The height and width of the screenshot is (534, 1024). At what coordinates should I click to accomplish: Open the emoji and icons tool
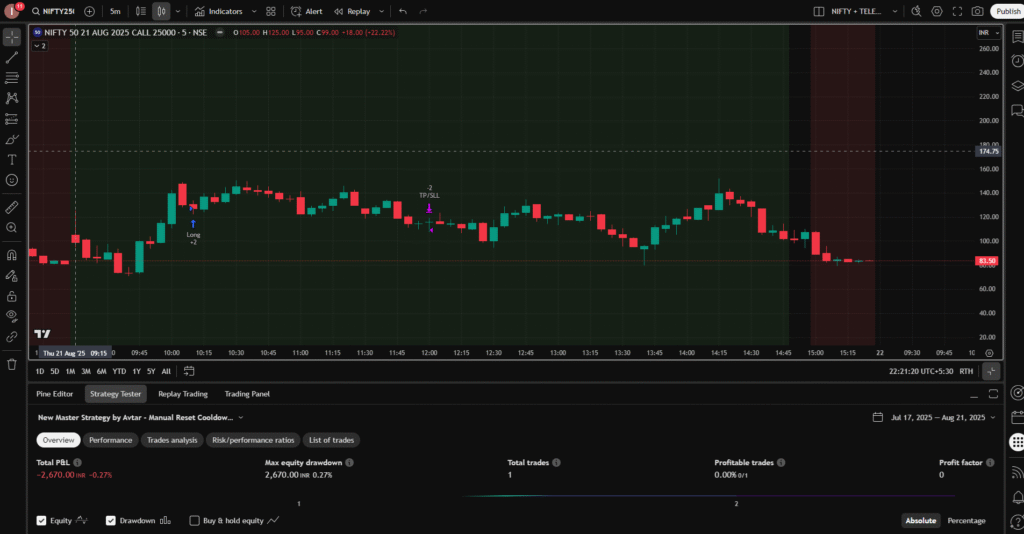(12, 180)
